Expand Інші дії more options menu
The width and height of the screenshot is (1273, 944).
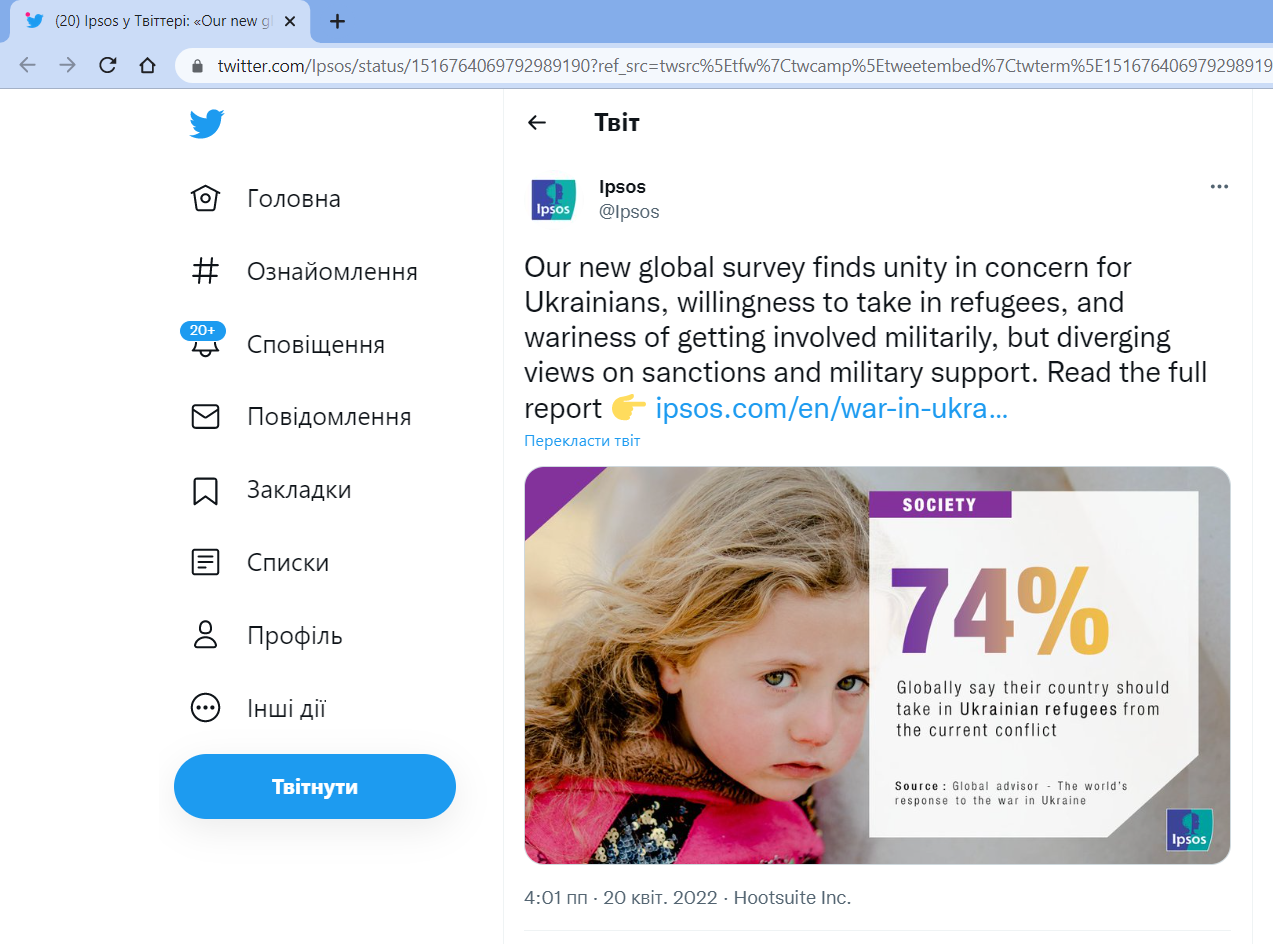[205, 708]
